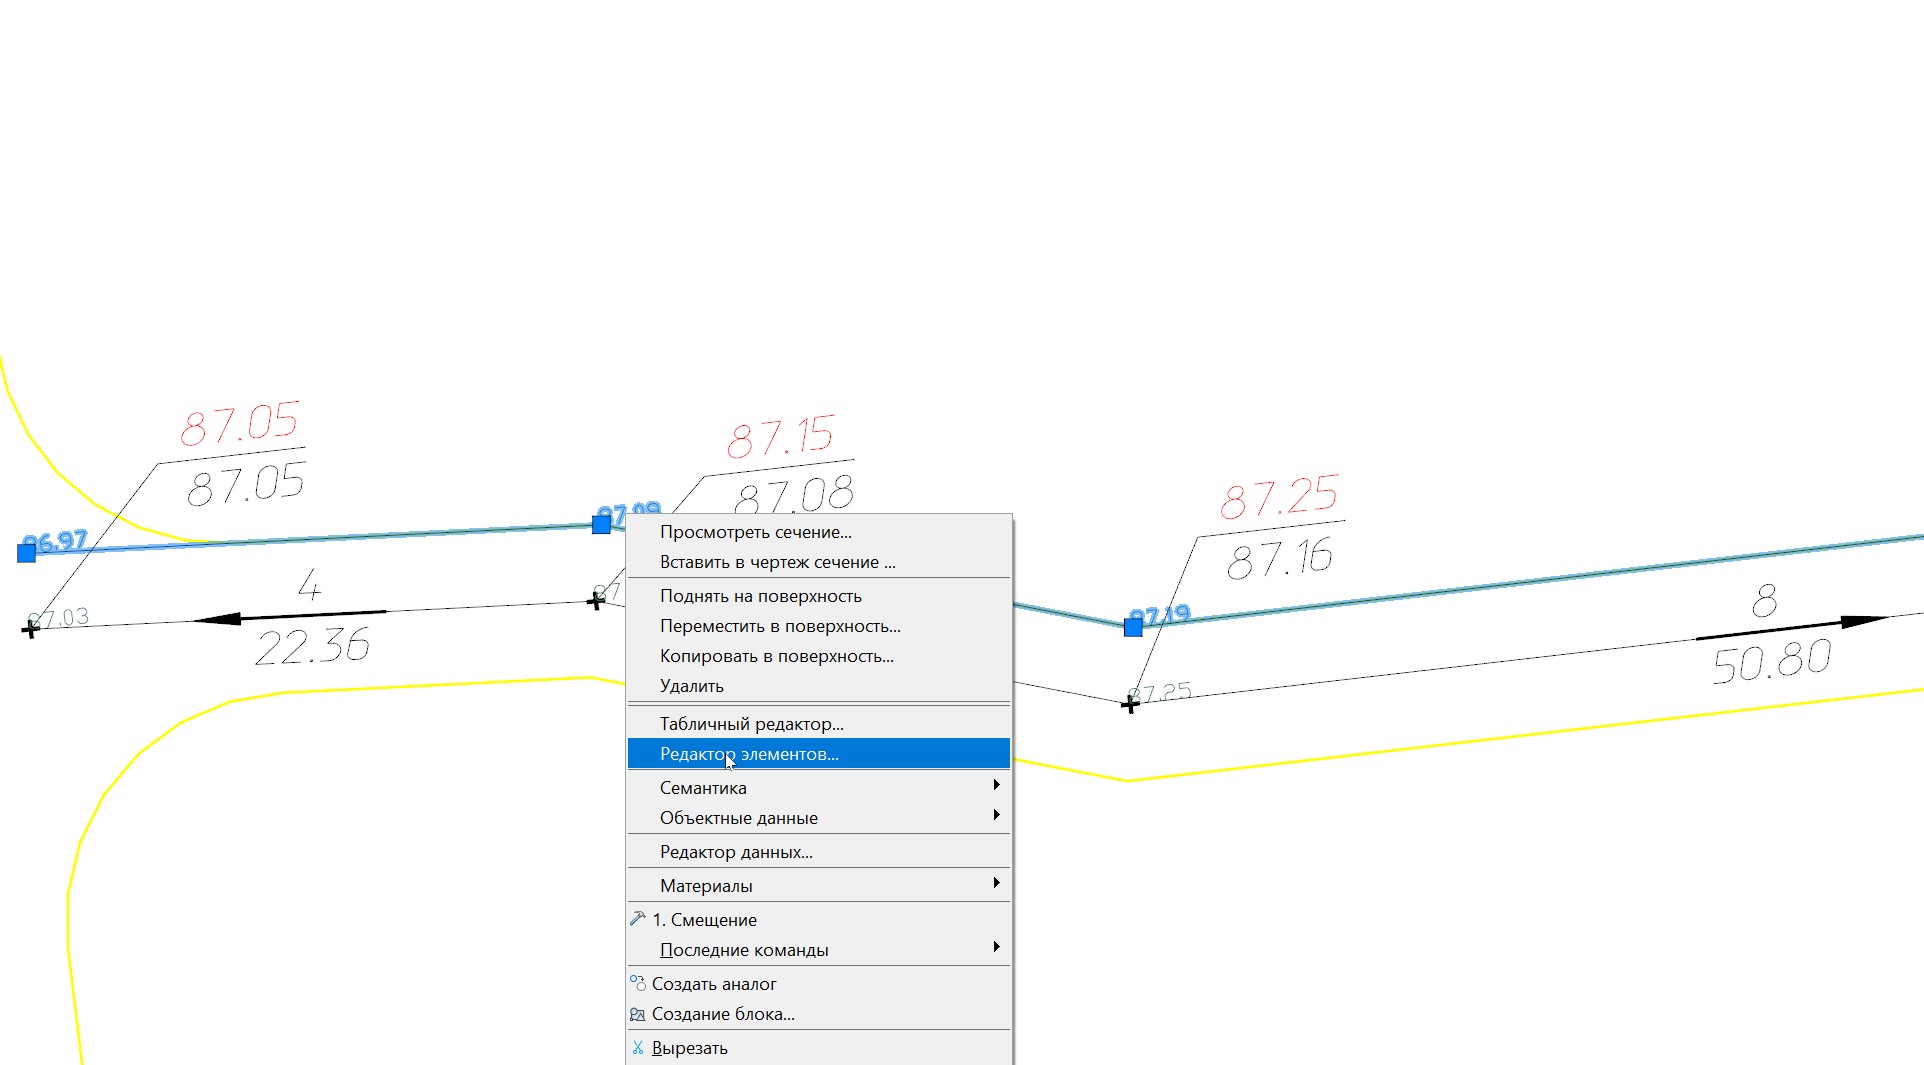The height and width of the screenshot is (1065, 1924).
Task: Click "Переместить в поверхность..." entry
Action: tap(779, 626)
